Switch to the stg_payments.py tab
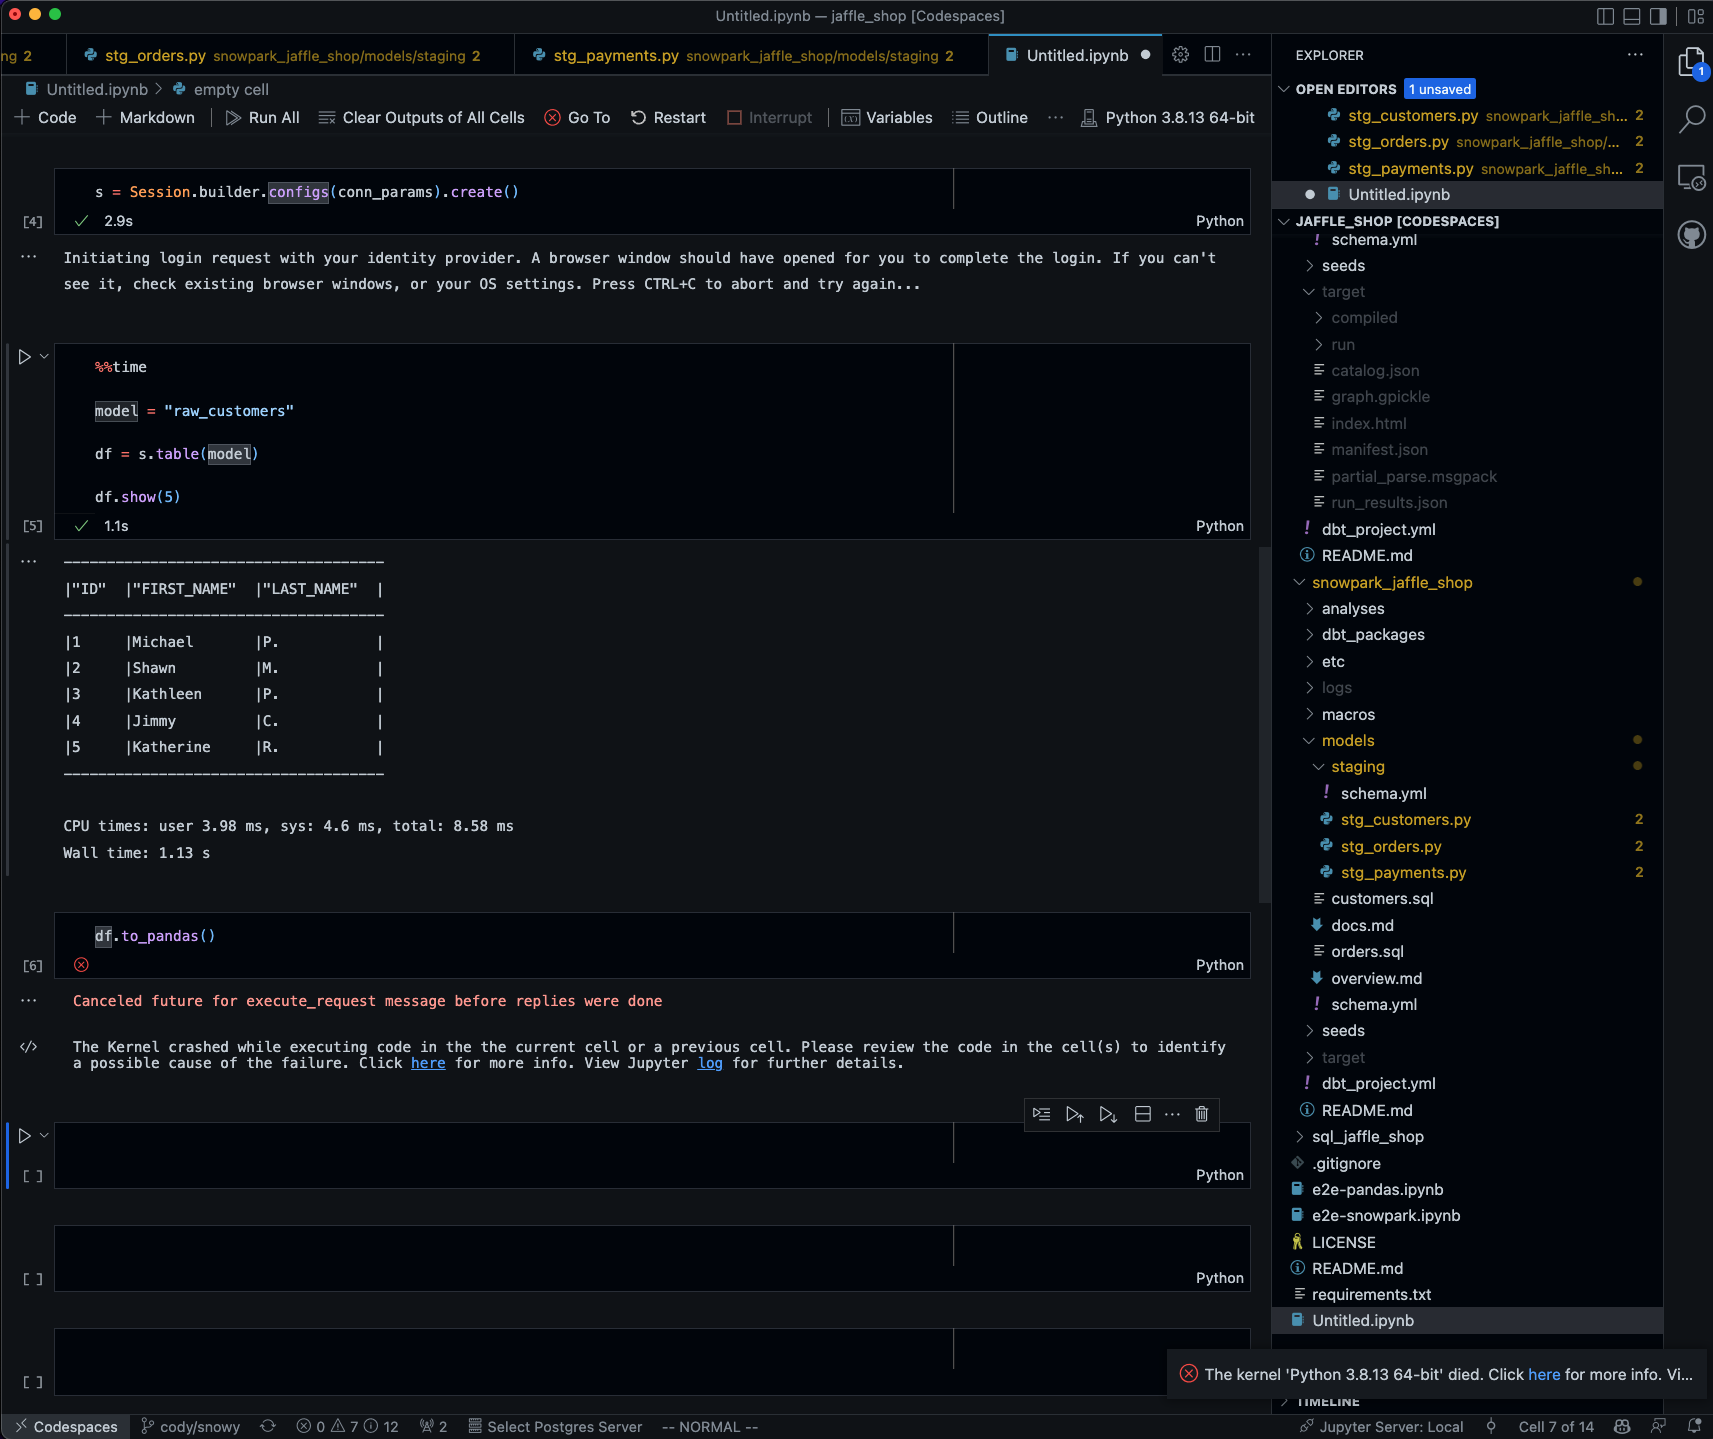Screen dimensions: 1713x1439 [x=615, y=55]
